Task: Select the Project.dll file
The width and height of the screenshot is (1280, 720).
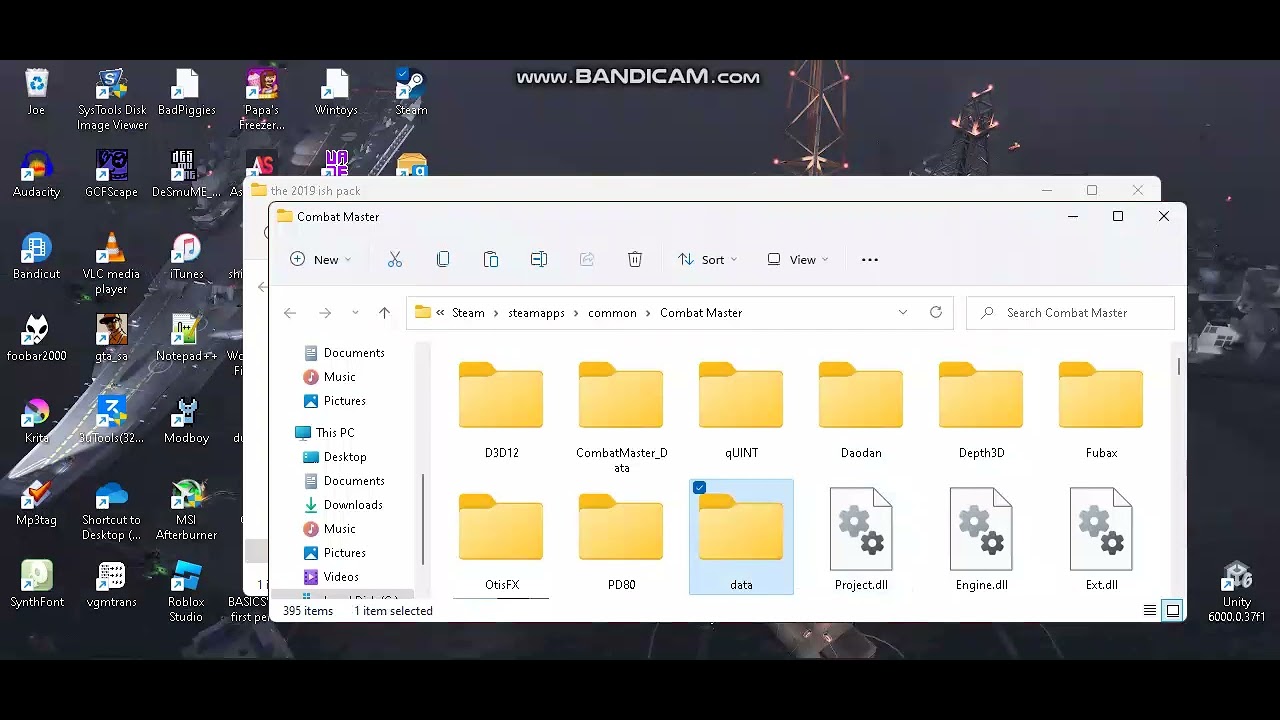Action: [861, 539]
